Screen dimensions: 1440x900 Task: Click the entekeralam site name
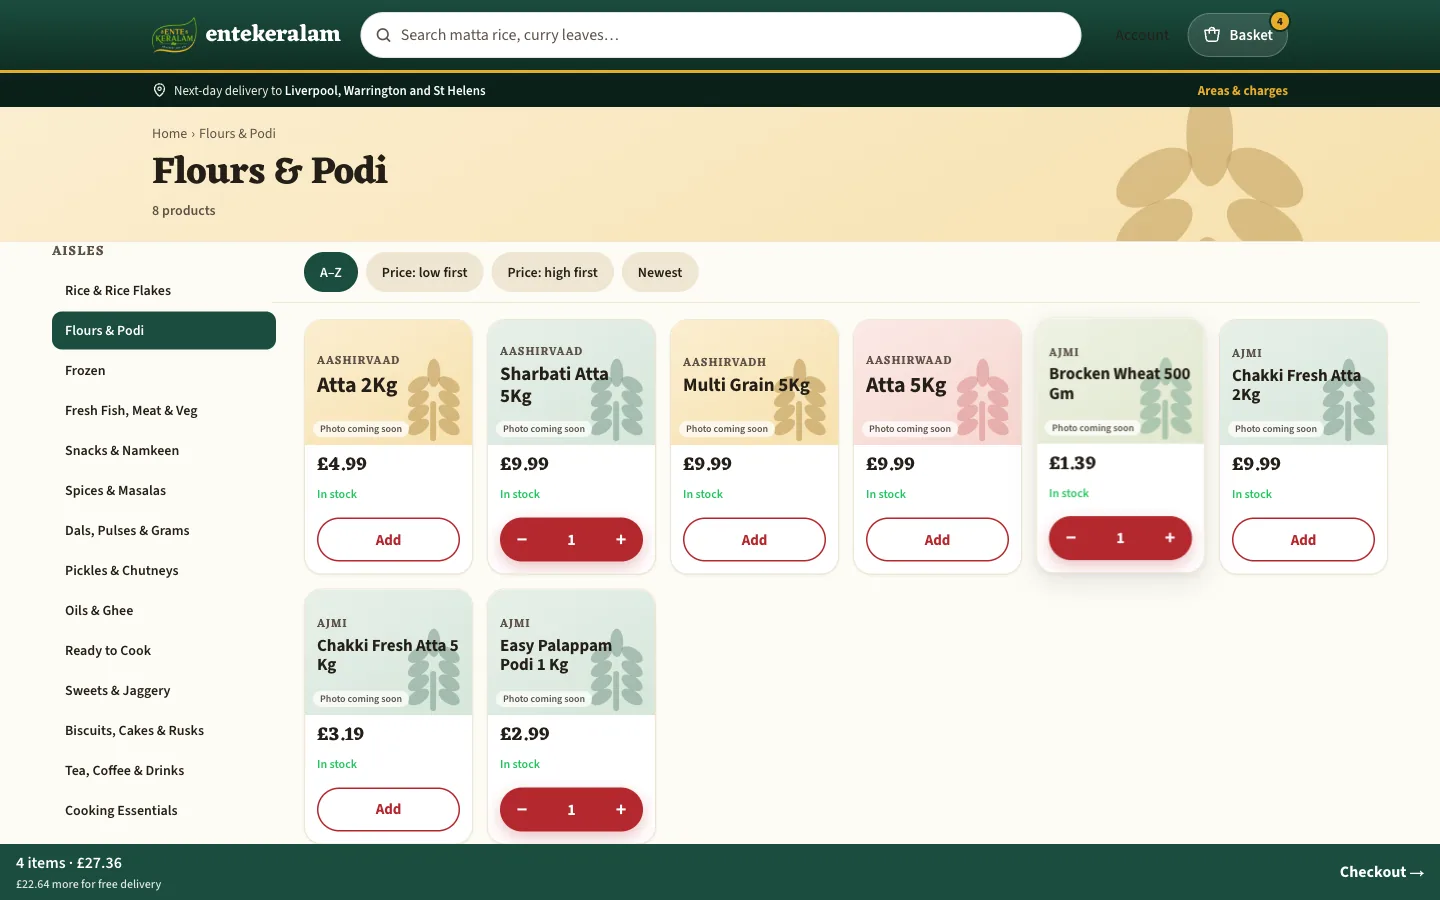coord(273,34)
